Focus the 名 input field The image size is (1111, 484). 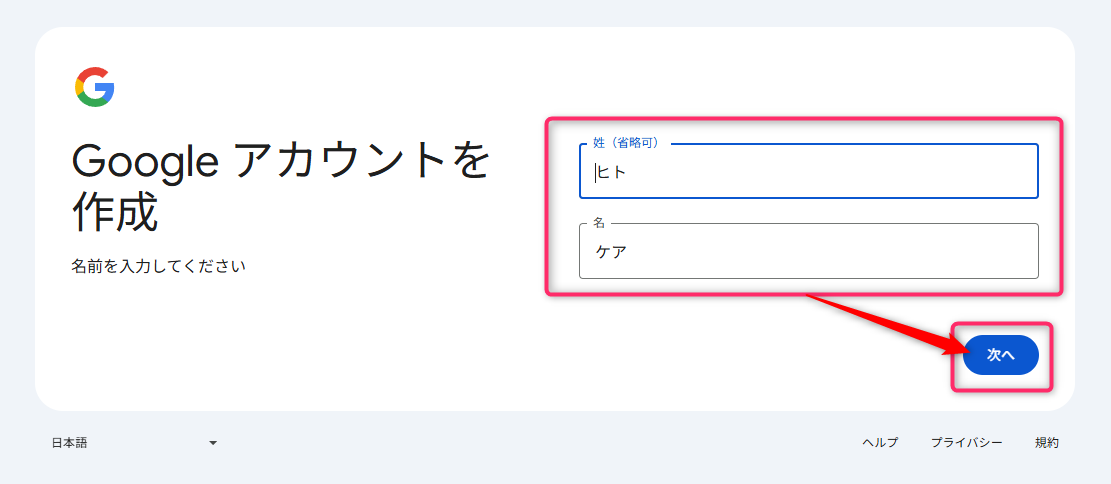tap(808, 251)
